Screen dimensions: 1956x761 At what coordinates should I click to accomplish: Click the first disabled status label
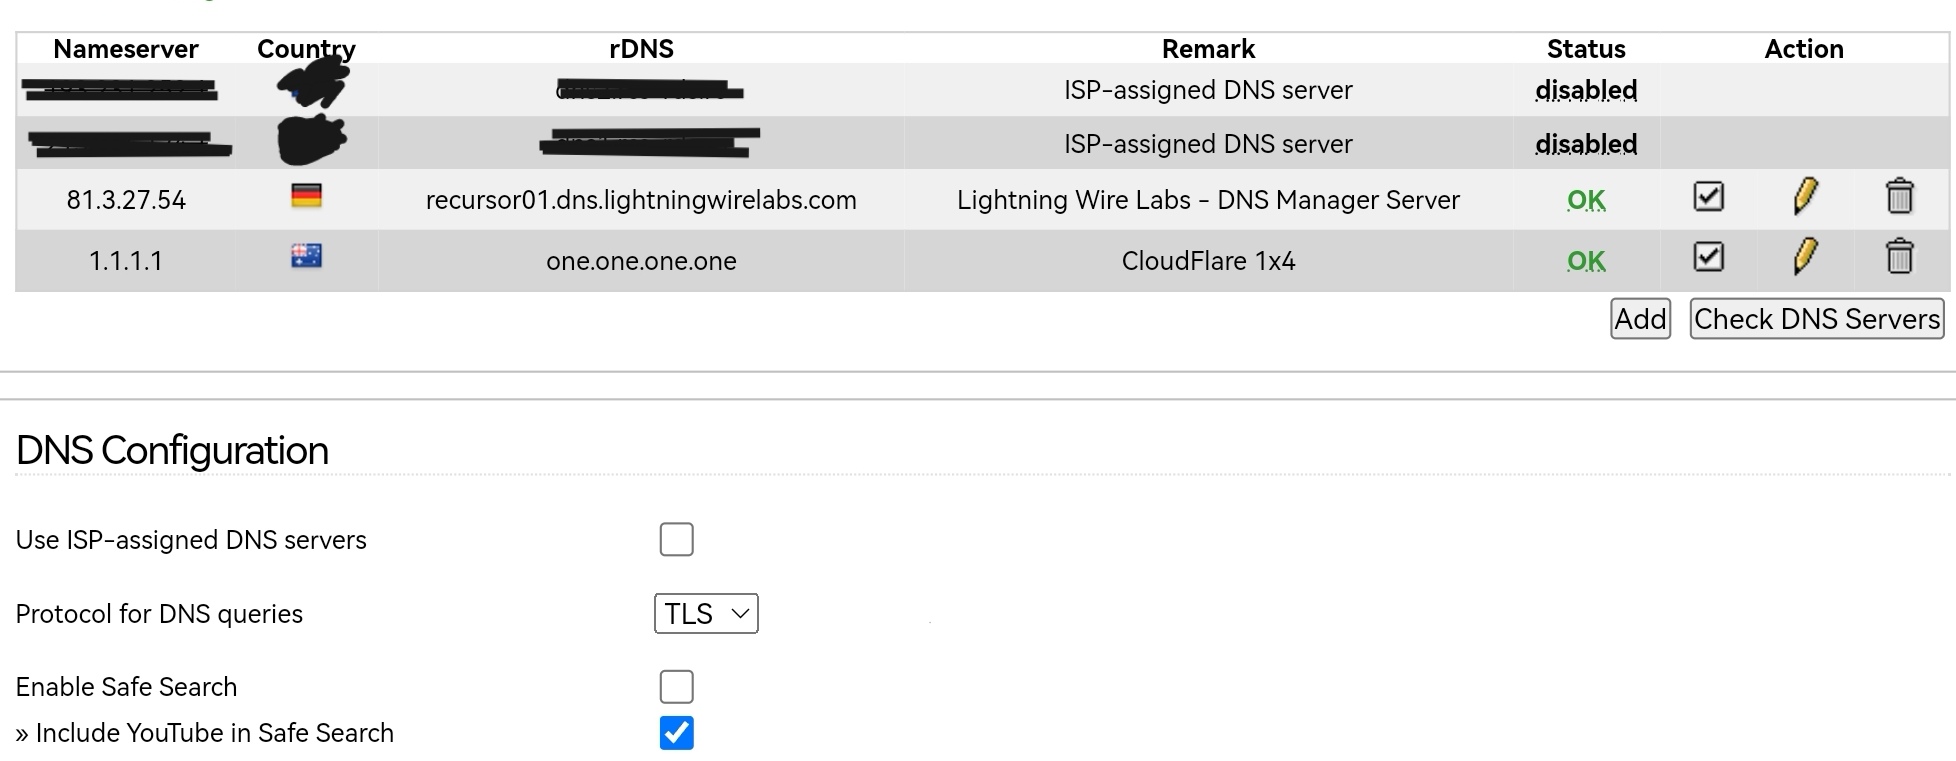click(1586, 90)
